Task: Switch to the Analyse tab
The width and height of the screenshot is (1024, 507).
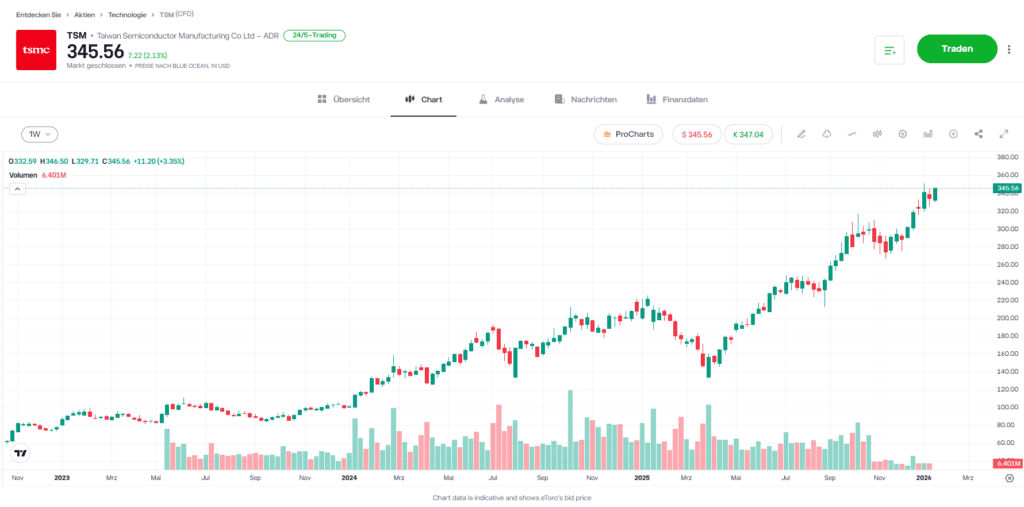Action: (x=501, y=100)
